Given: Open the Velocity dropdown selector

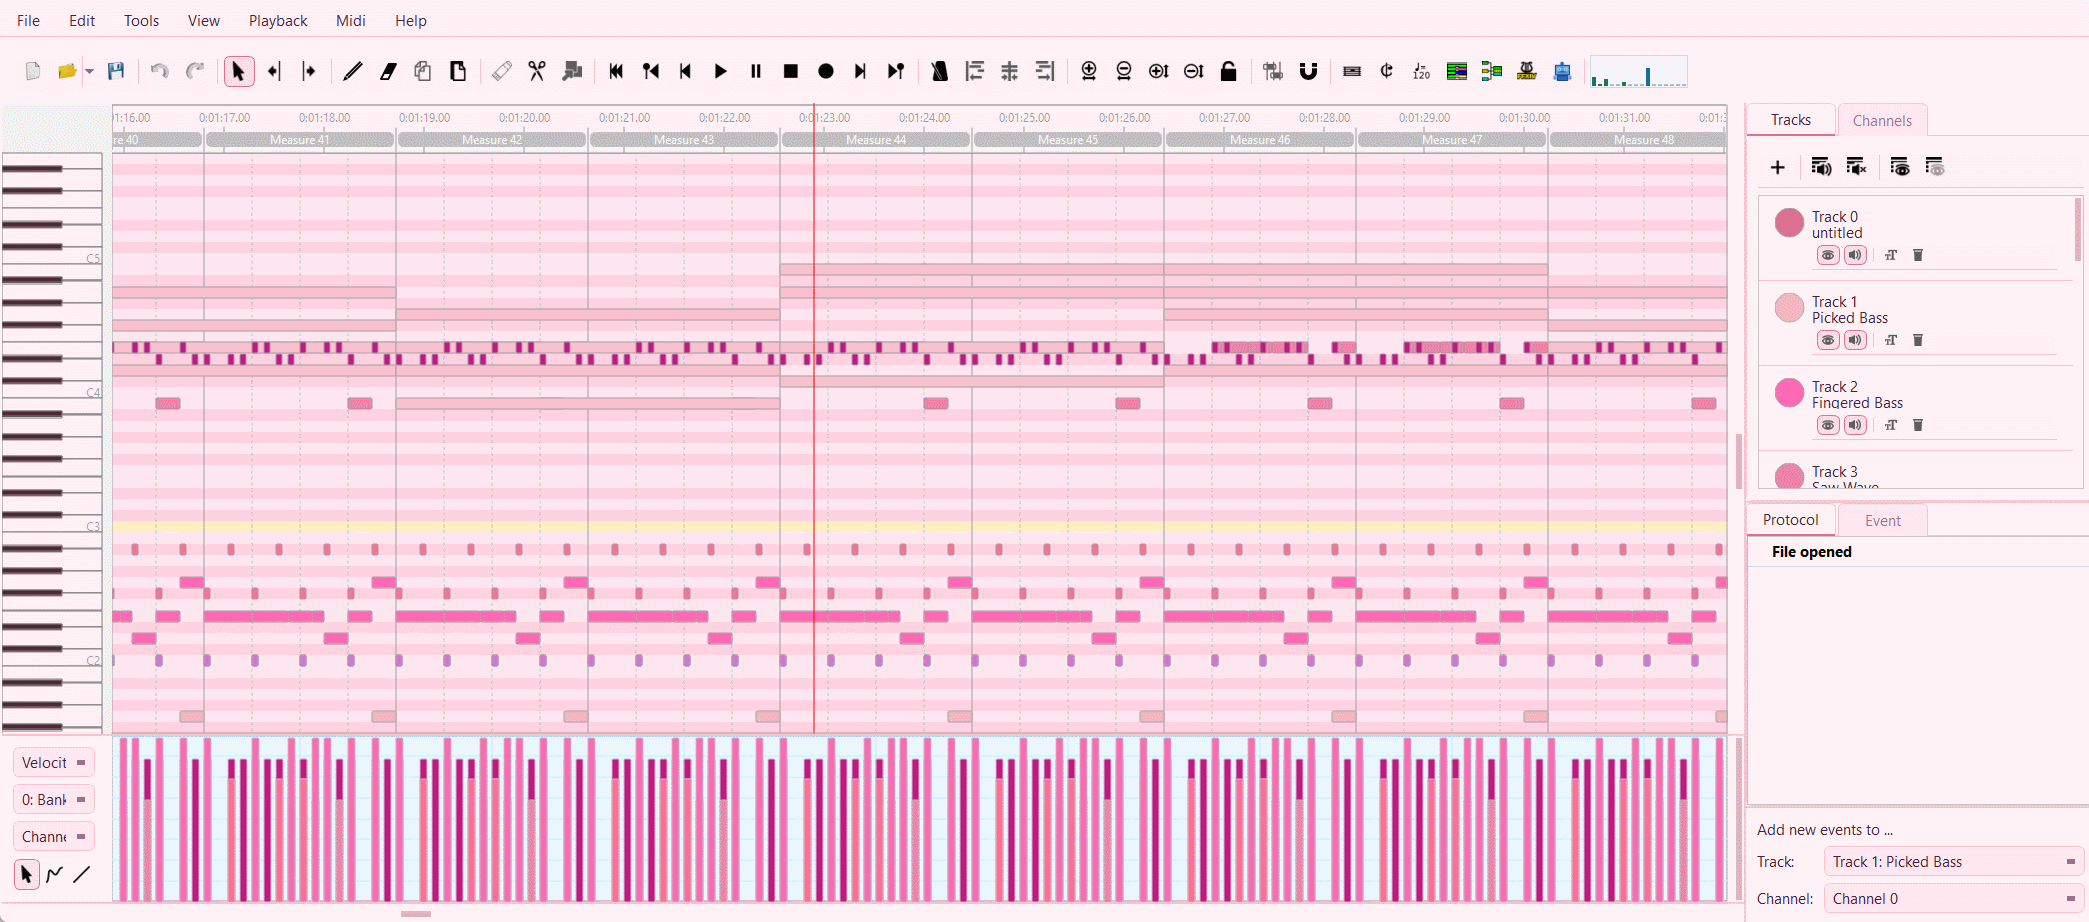Looking at the screenshot, I should click(52, 761).
